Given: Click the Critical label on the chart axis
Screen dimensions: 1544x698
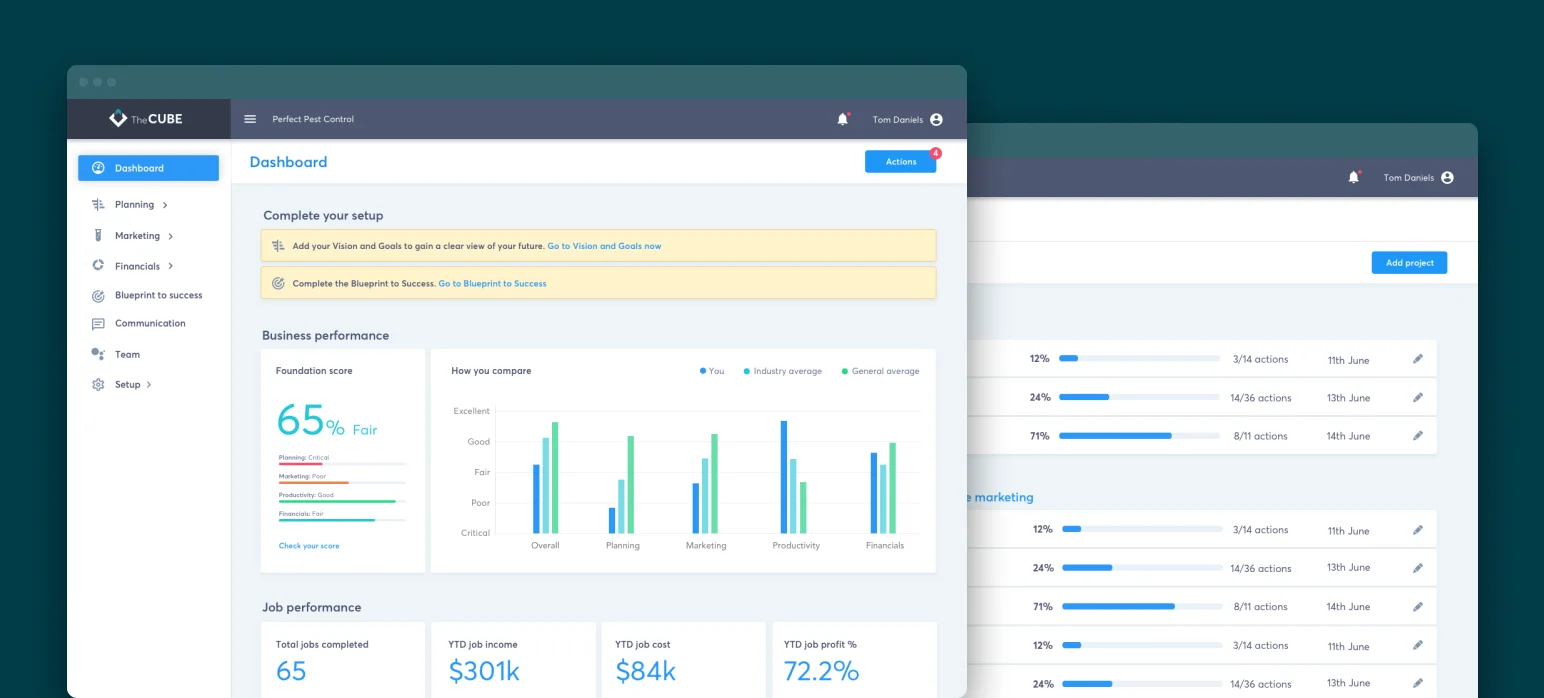Looking at the screenshot, I should pyautogui.click(x=476, y=533).
